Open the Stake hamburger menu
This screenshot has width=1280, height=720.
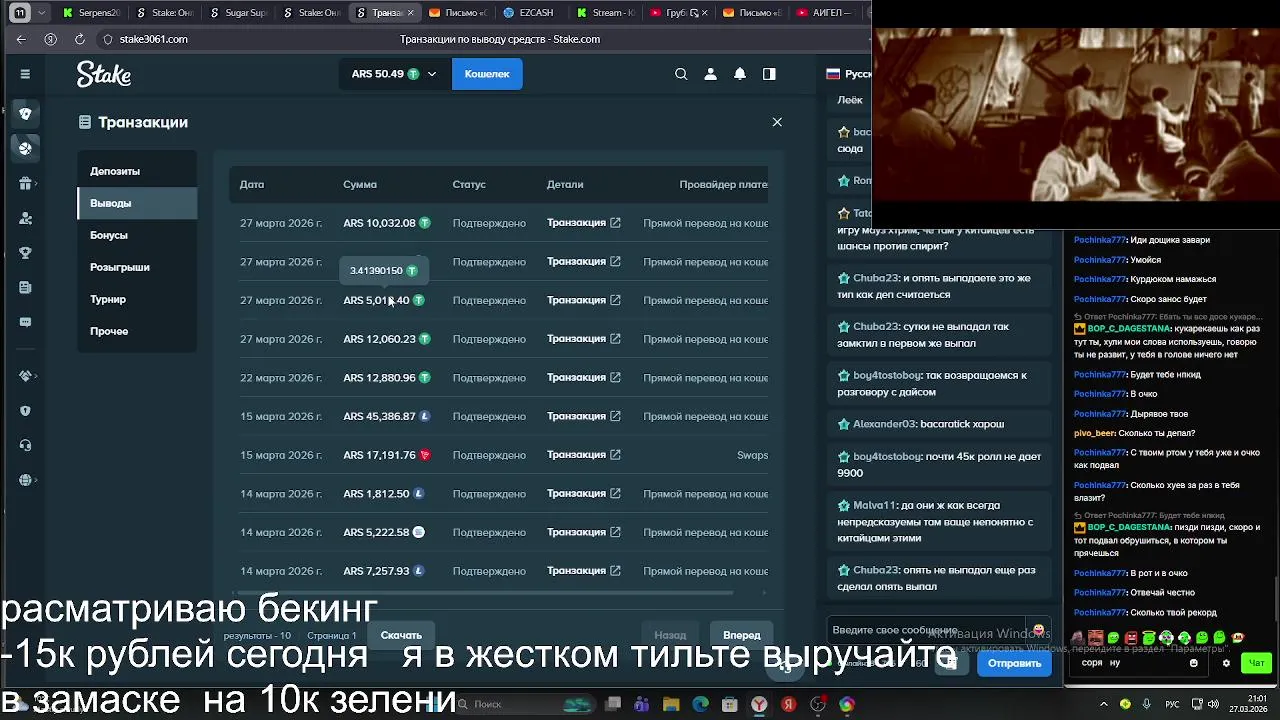25,74
